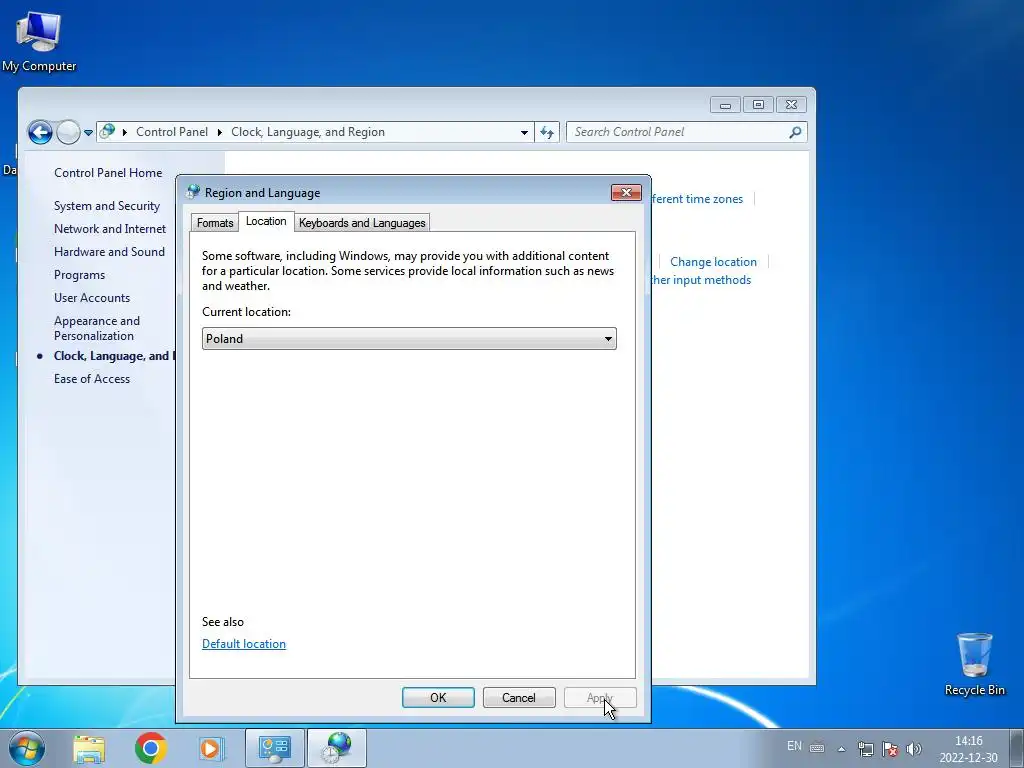Click the EN language indicator in the tray
This screenshot has width=1024, height=768.
[x=794, y=746]
